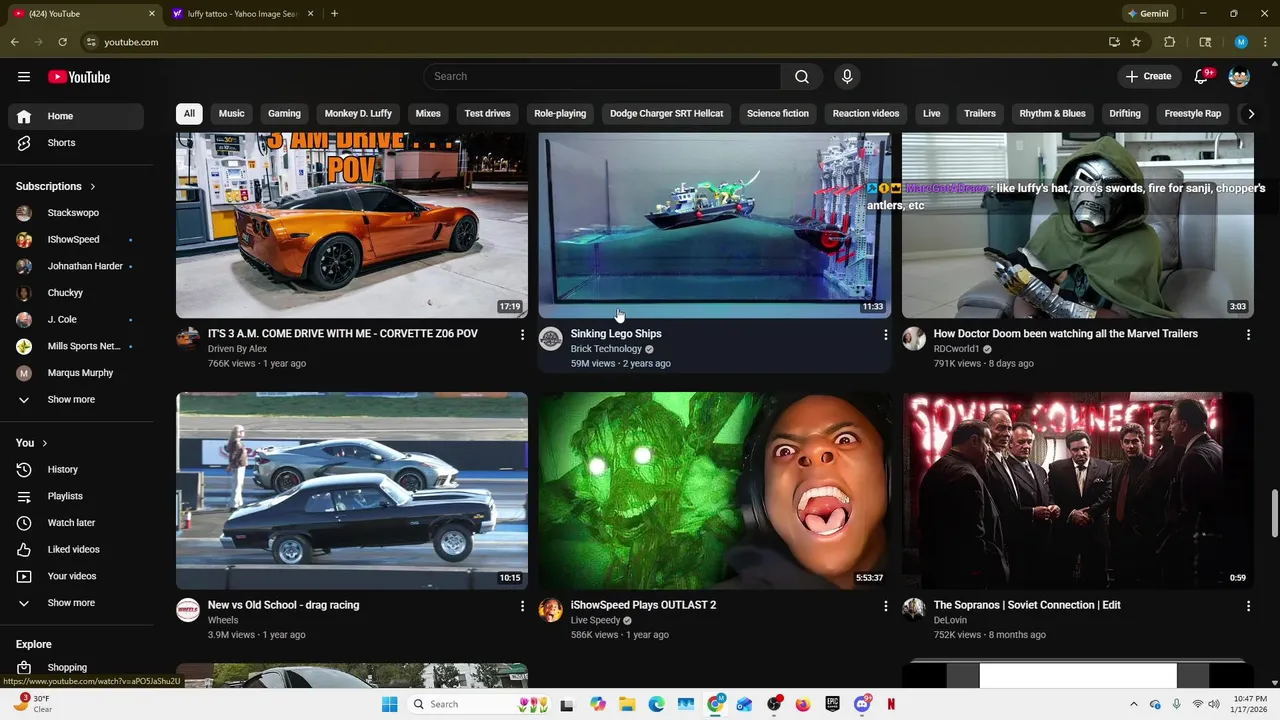
Task: Open Brick Technology channel avatar
Action: (551, 339)
